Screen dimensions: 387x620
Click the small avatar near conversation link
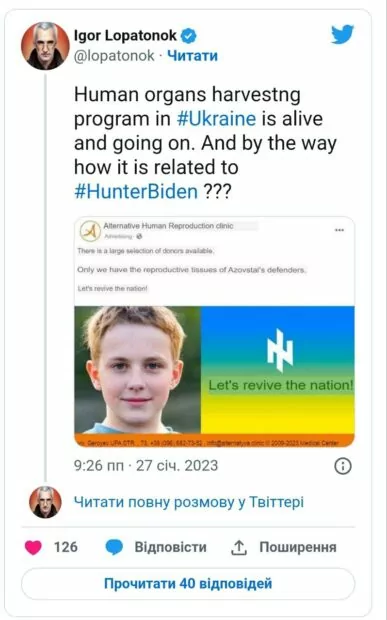coord(45,502)
